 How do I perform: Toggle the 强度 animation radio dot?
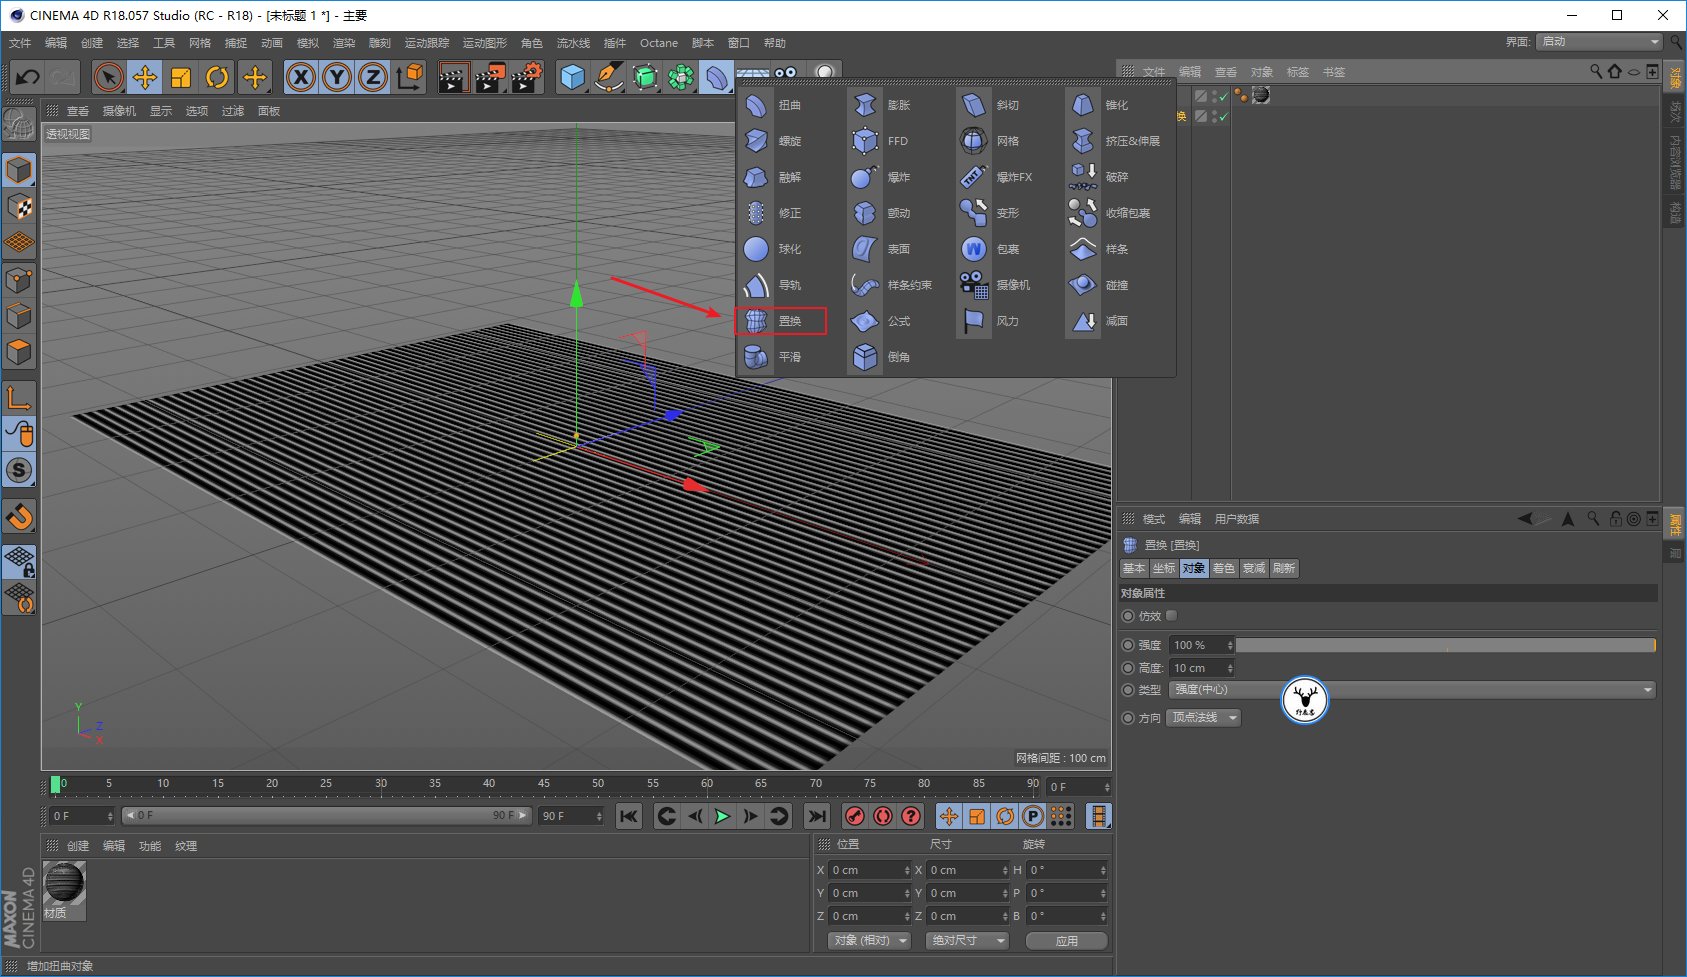coord(1128,645)
